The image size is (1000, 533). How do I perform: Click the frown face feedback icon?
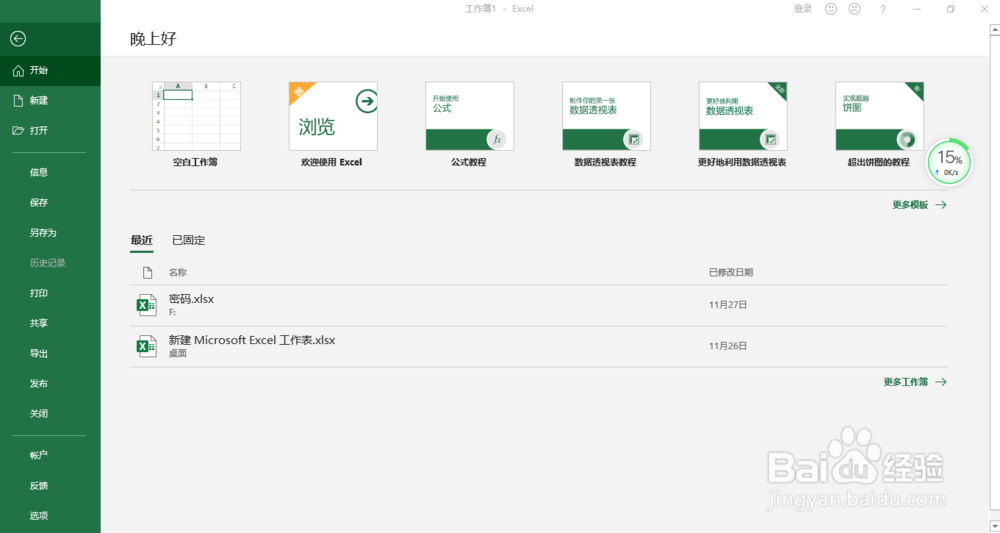tap(855, 9)
